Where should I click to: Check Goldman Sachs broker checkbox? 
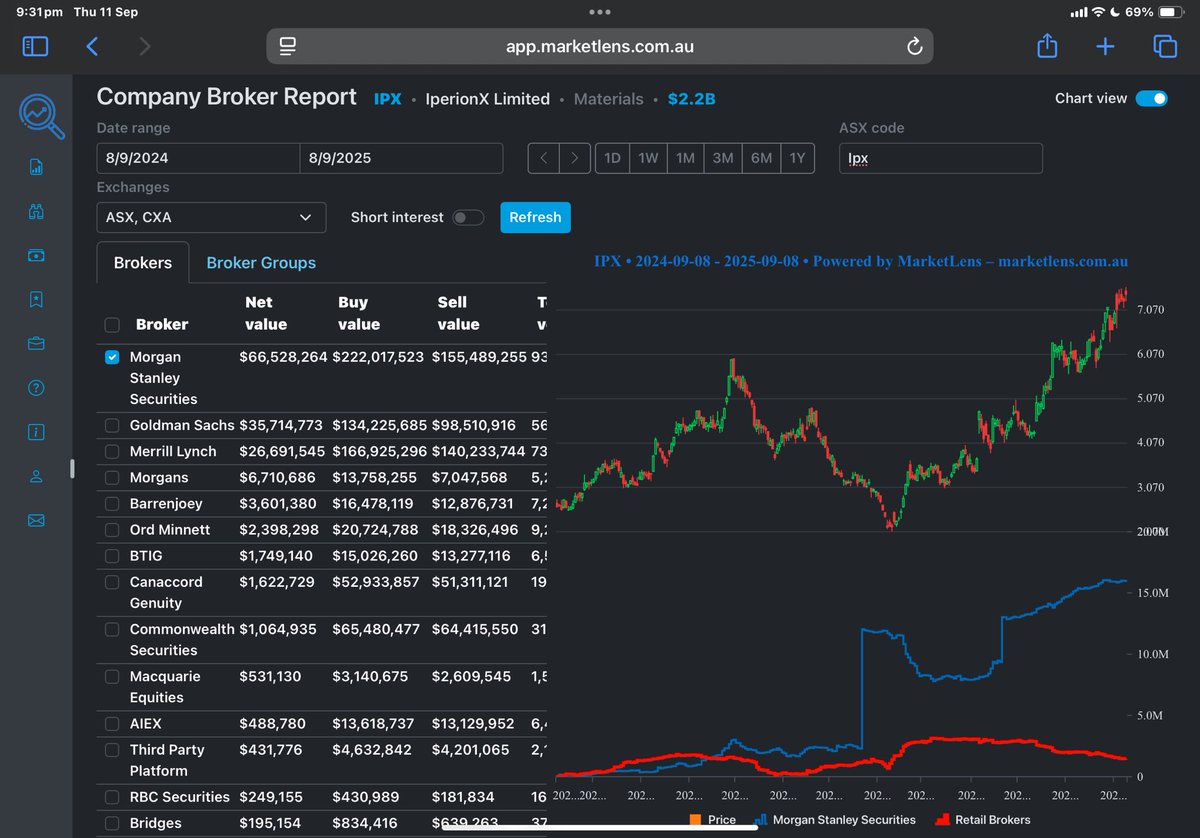pos(112,425)
